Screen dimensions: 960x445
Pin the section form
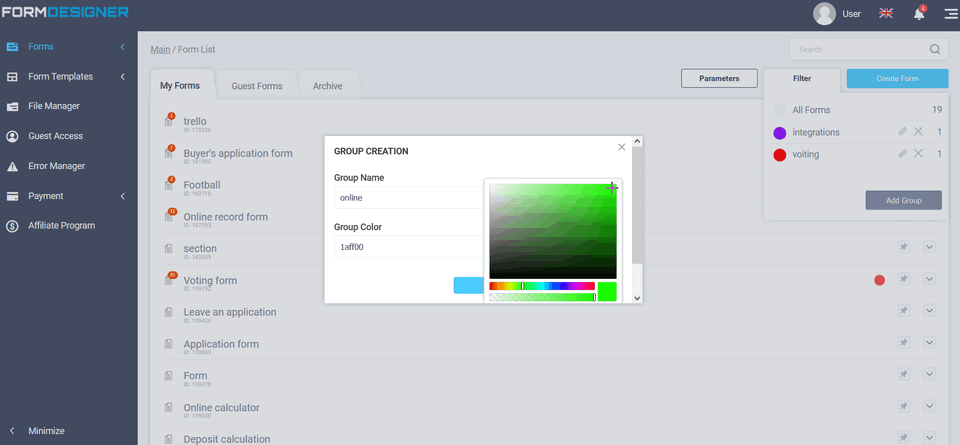coord(903,247)
